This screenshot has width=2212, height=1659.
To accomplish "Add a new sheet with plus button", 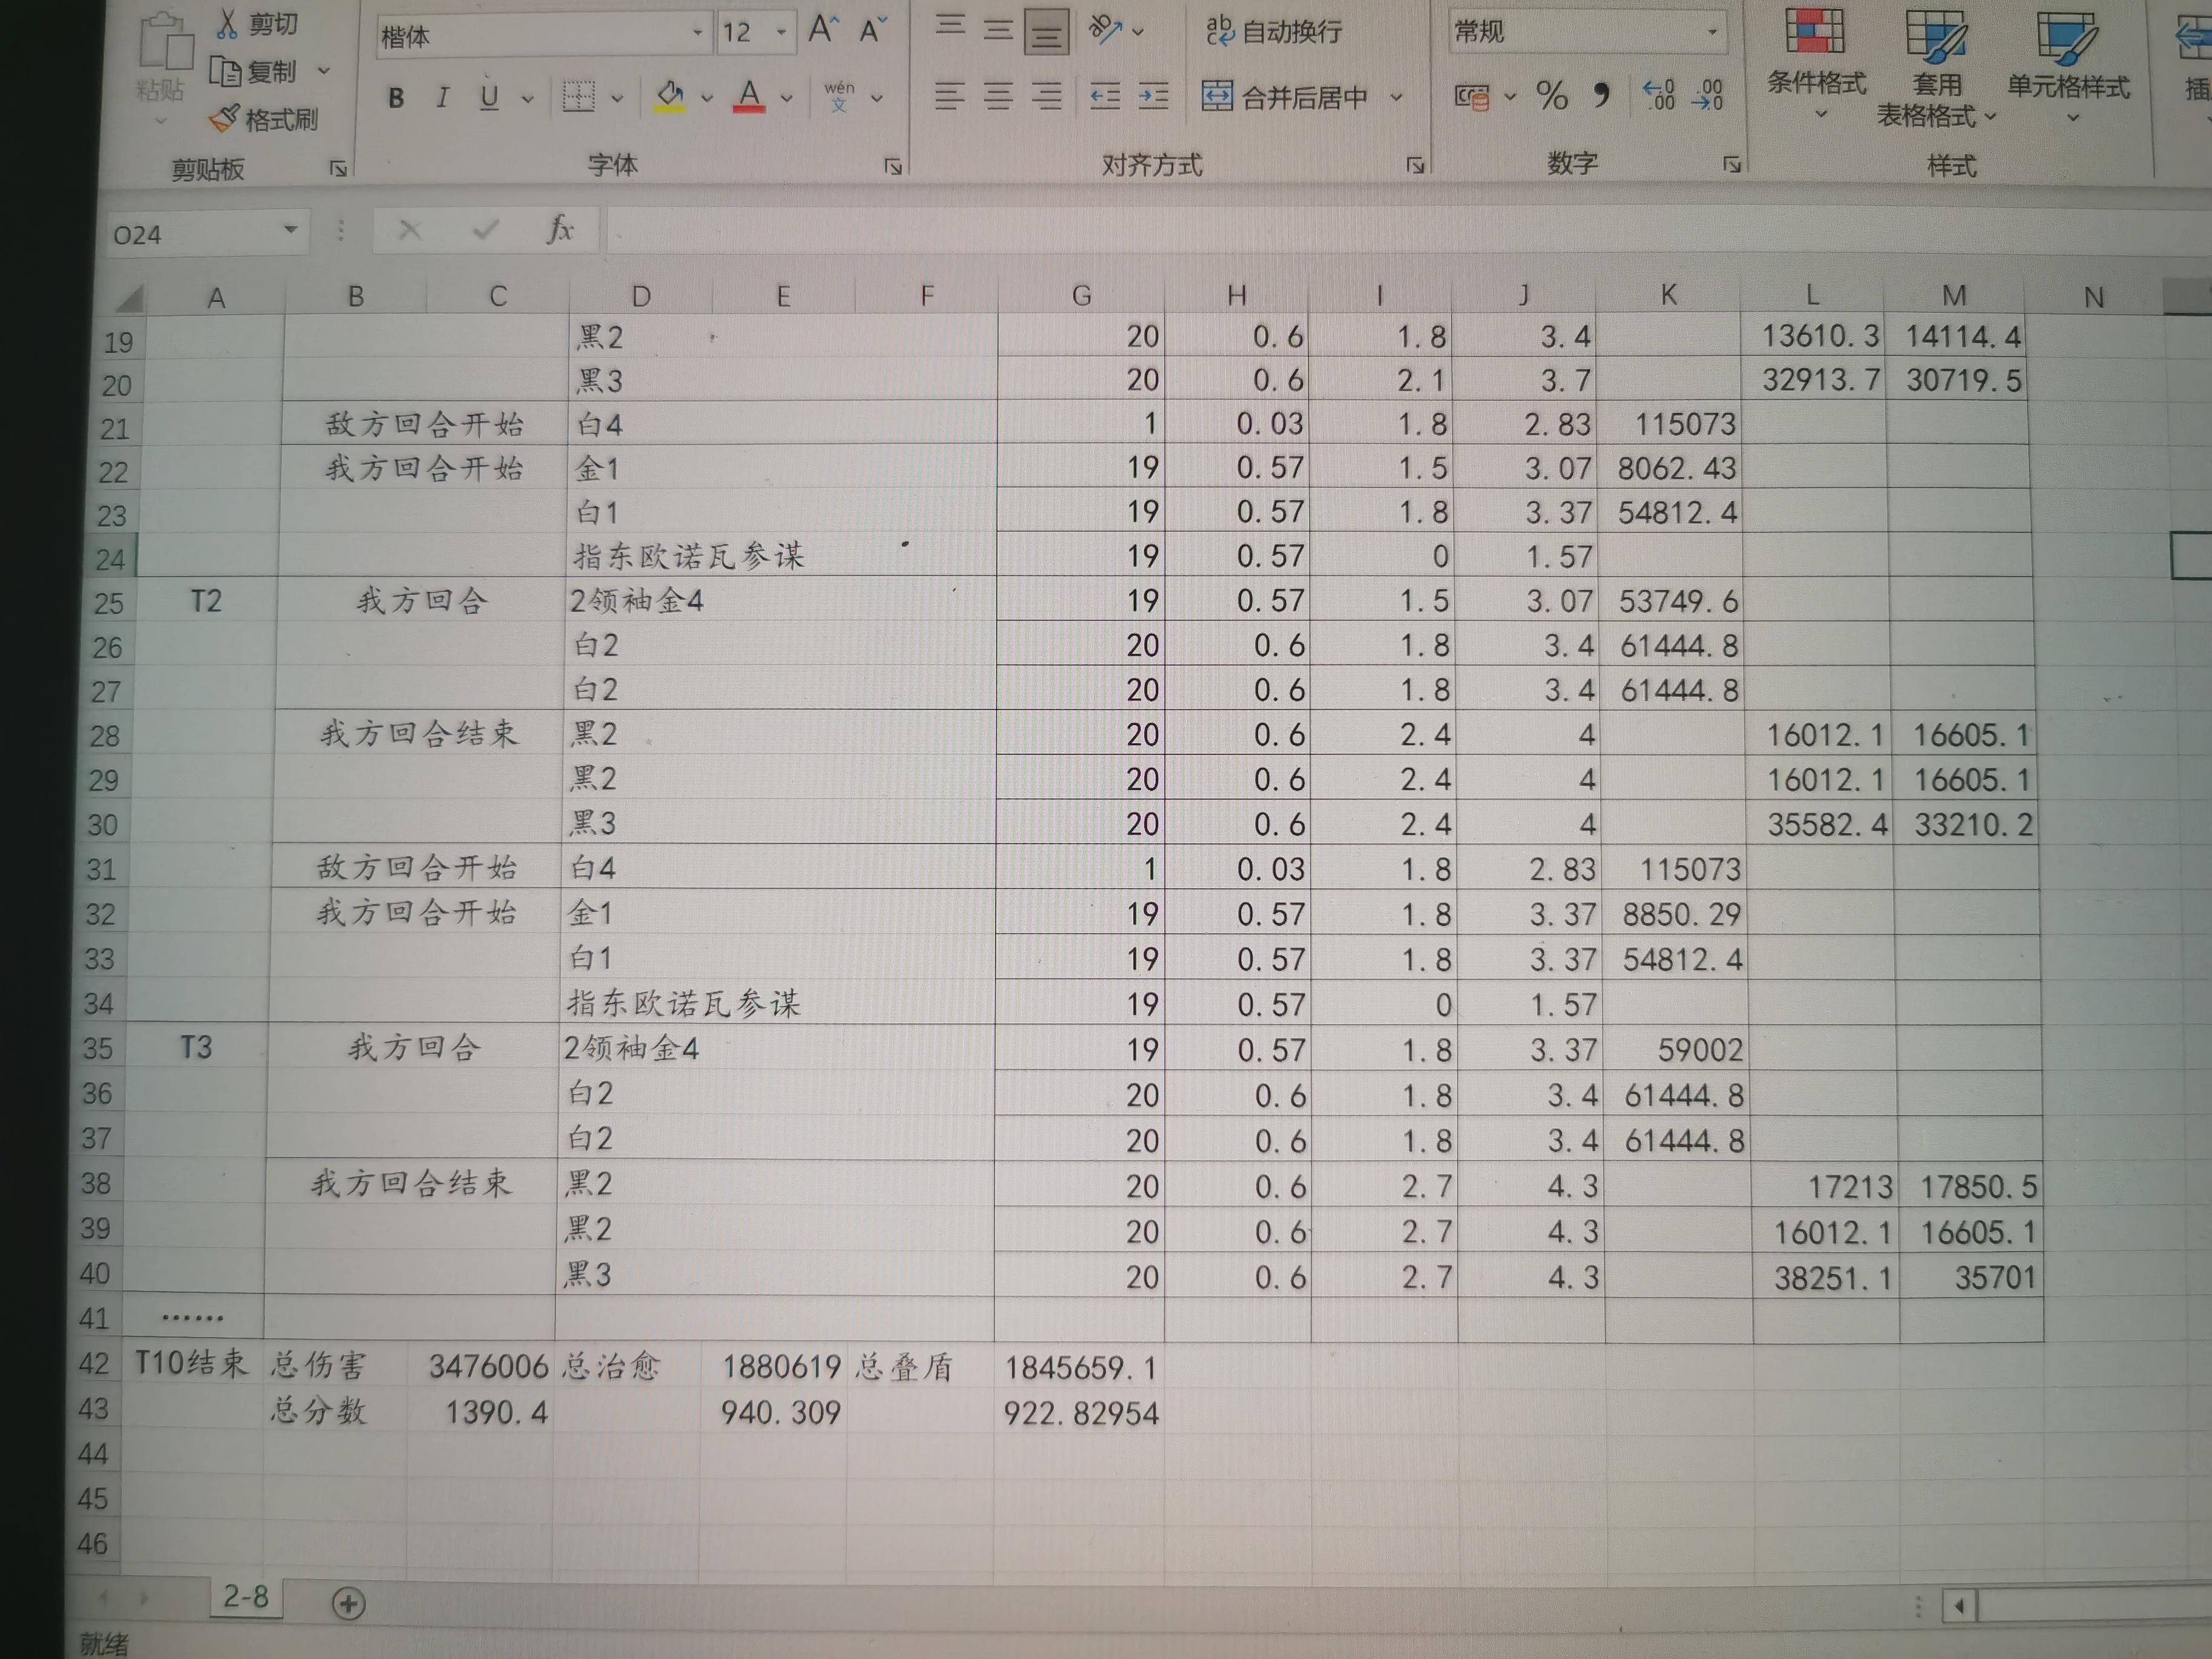I will (348, 1604).
